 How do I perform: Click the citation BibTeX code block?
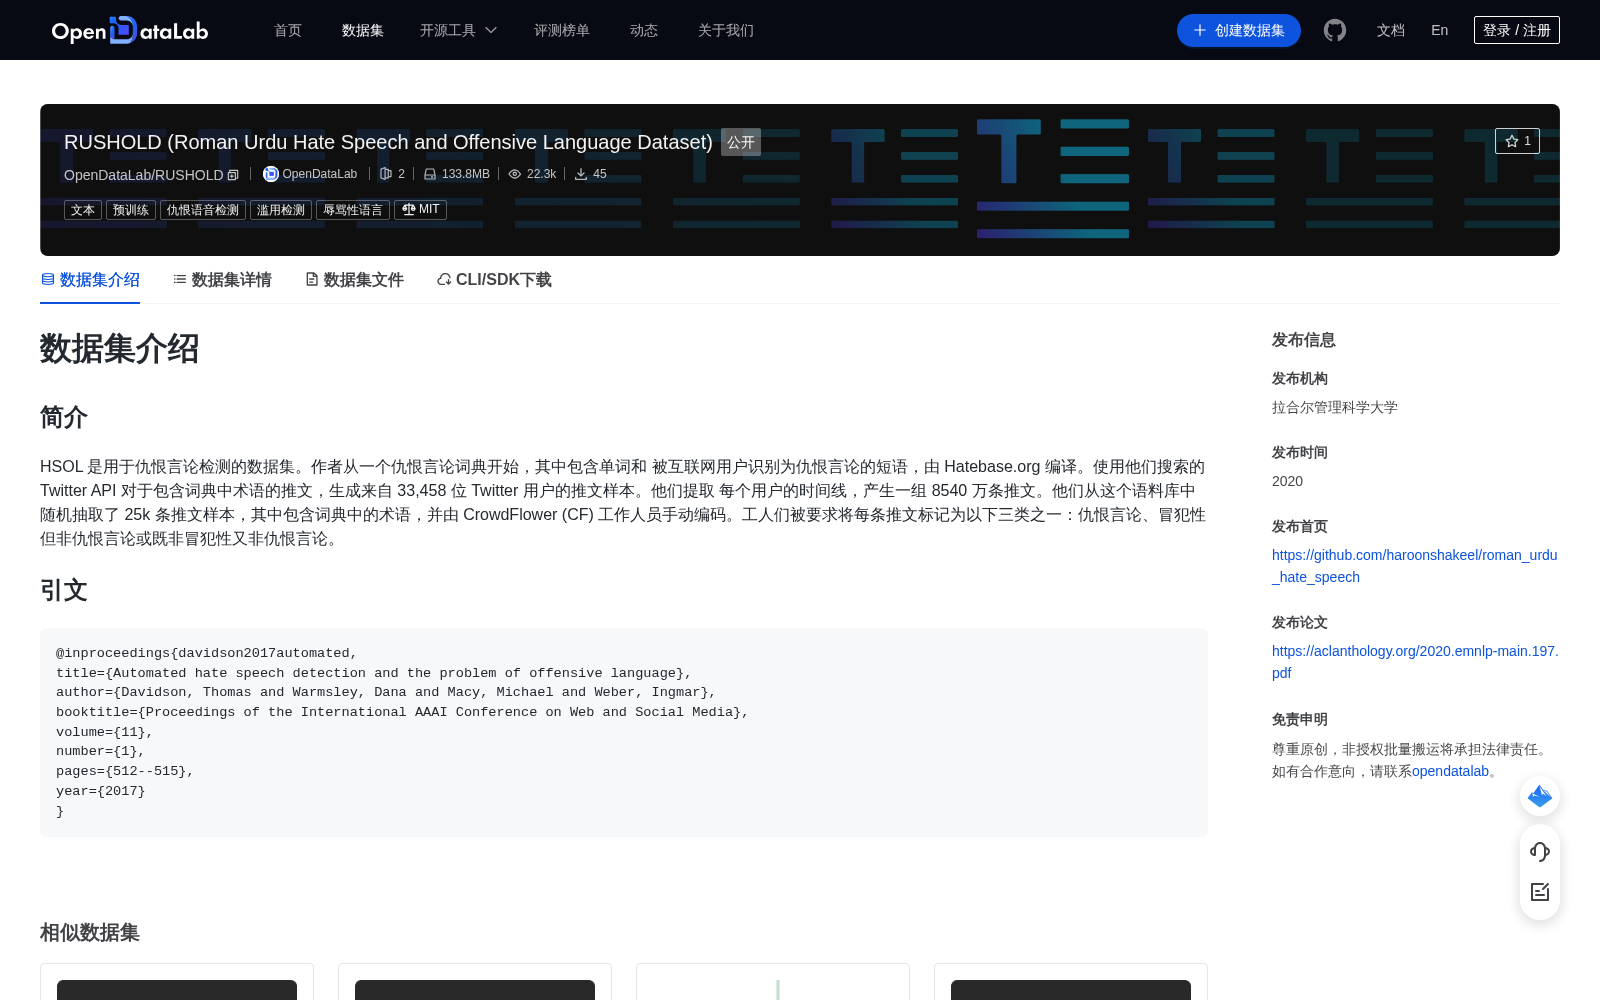coord(624,732)
